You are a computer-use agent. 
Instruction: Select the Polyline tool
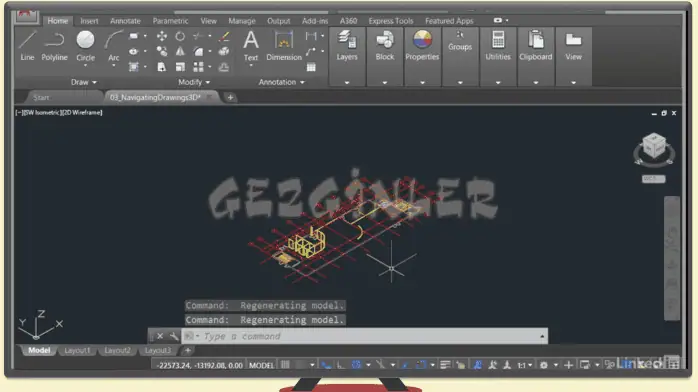(54, 45)
